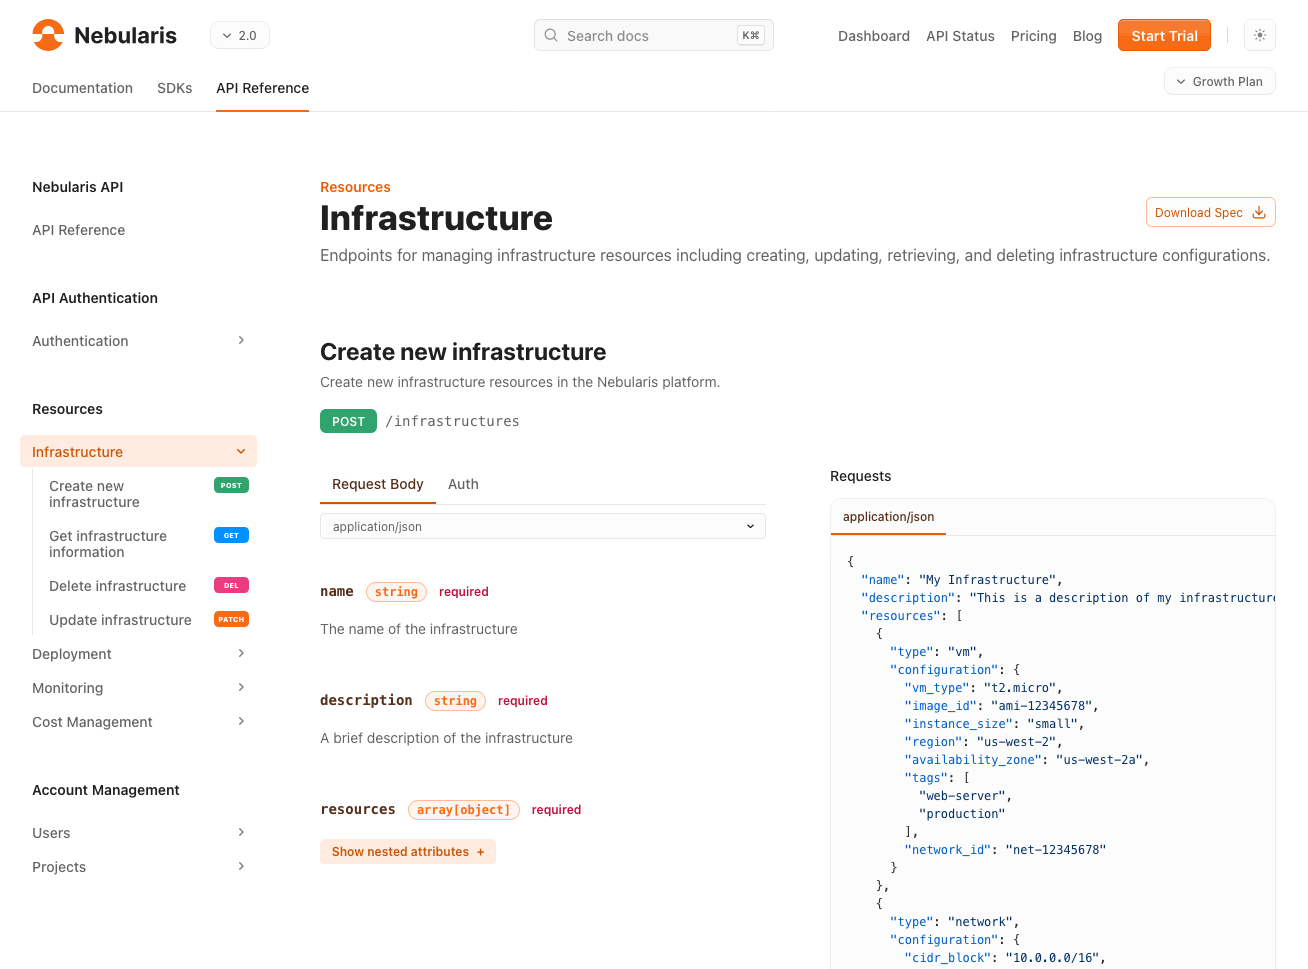Toggle light/dark theme with the sun icon
The image size is (1308, 969).
(x=1259, y=35)
